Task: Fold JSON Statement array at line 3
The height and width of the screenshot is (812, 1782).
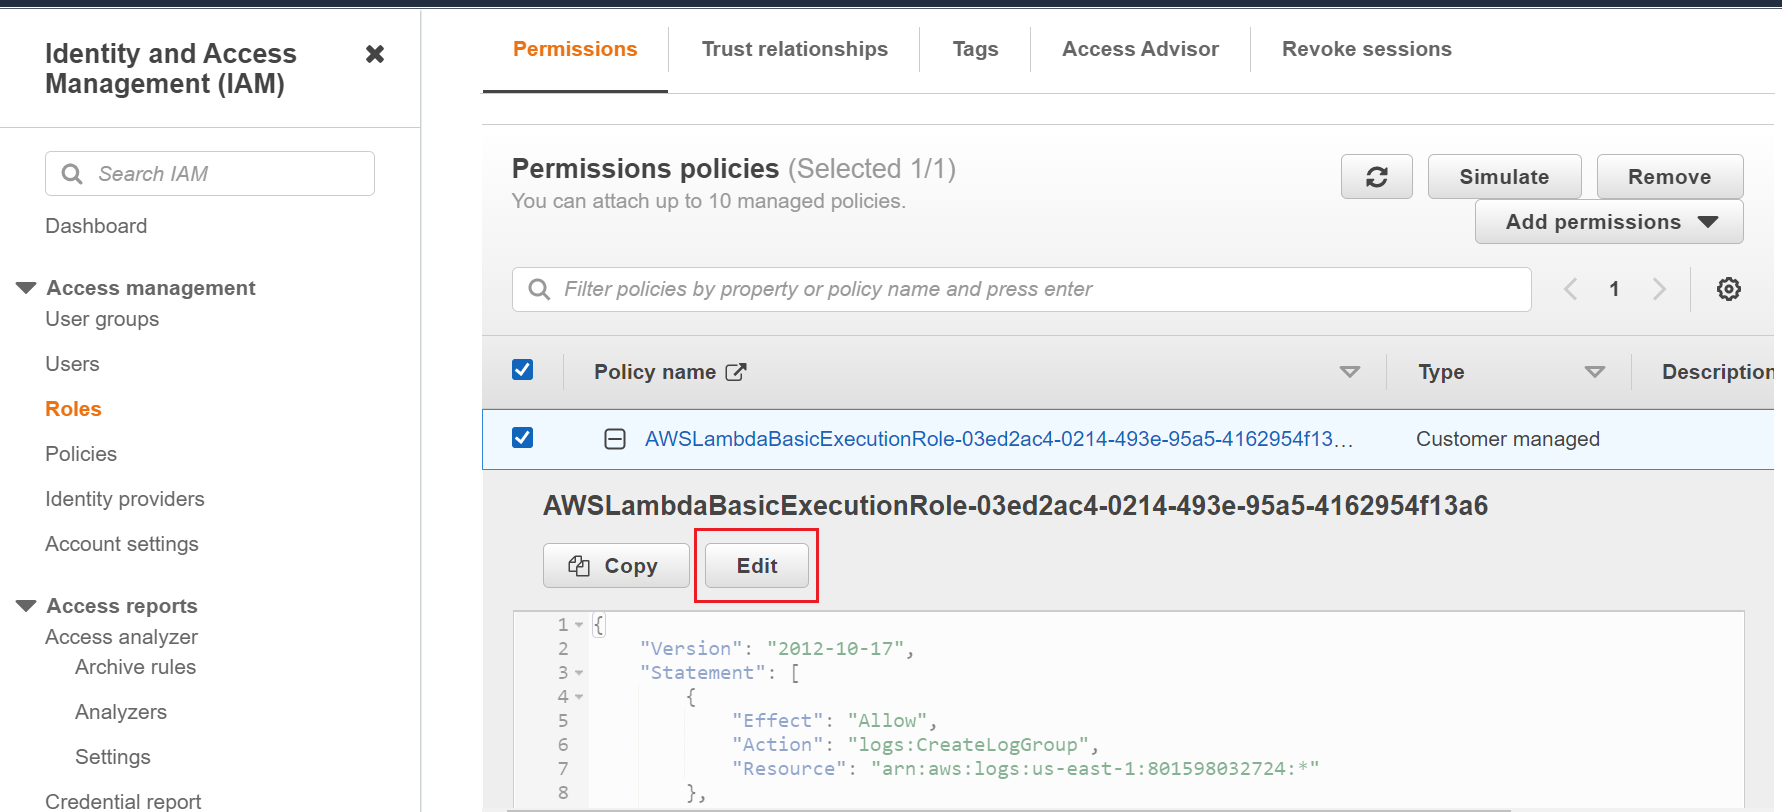Action: click(579, 673)
